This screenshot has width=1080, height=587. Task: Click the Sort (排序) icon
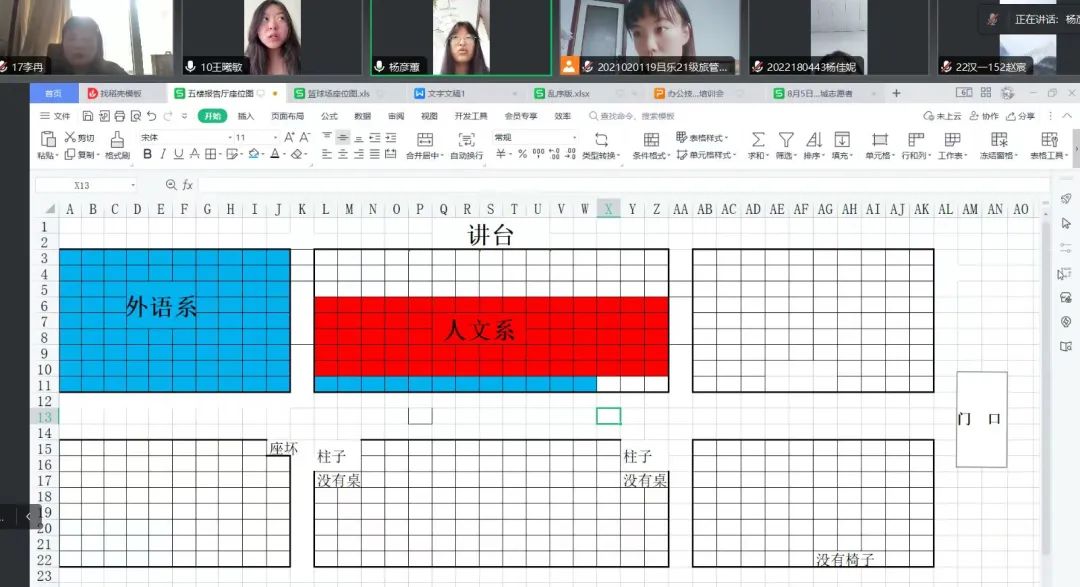813,140
